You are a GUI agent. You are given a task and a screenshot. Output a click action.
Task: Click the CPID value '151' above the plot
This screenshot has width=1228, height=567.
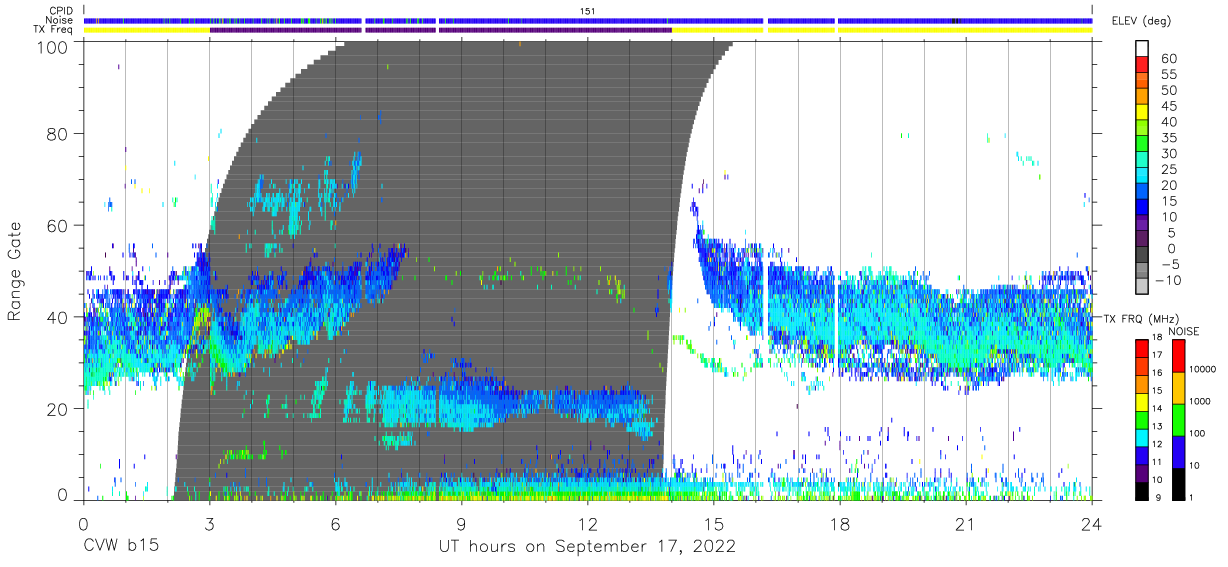point(587,10)
